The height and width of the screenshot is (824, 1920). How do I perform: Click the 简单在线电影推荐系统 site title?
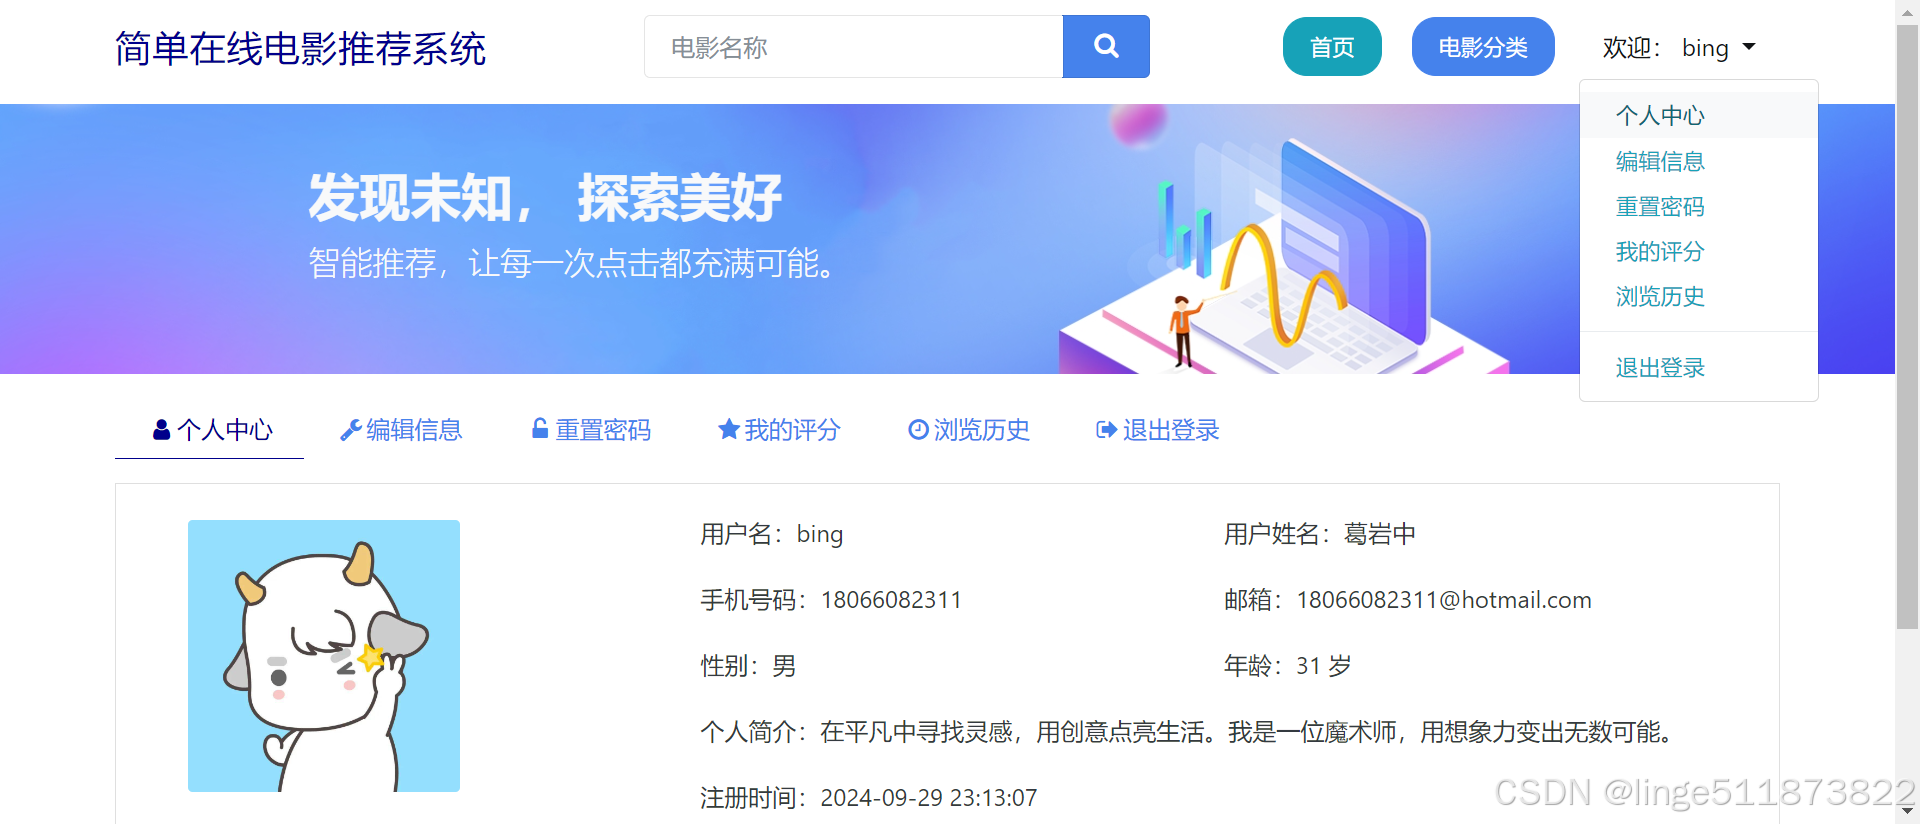300,48
